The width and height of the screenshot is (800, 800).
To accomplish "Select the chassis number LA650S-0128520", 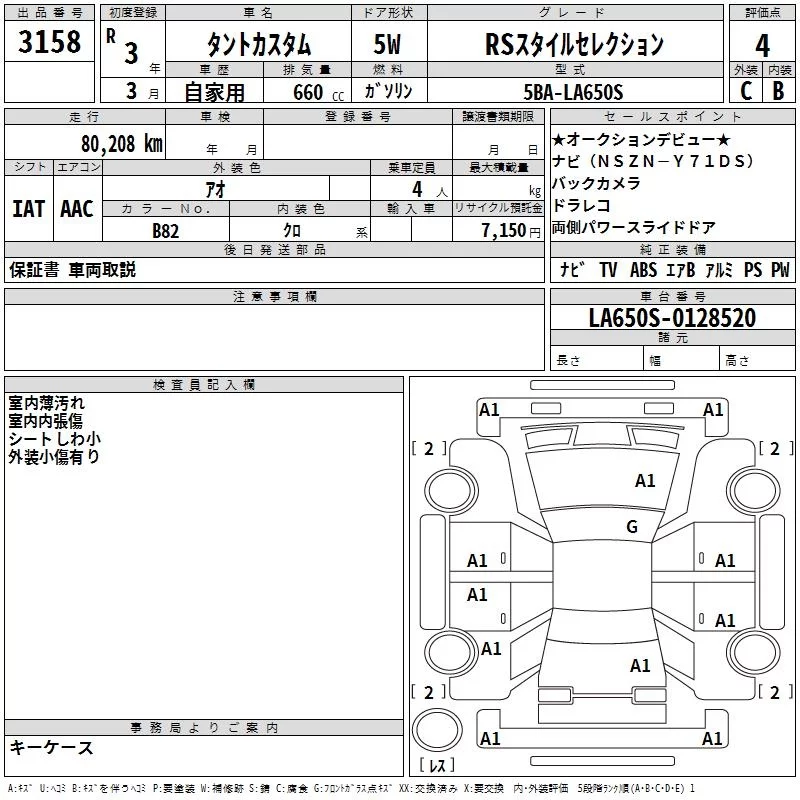I will point(672,318).
